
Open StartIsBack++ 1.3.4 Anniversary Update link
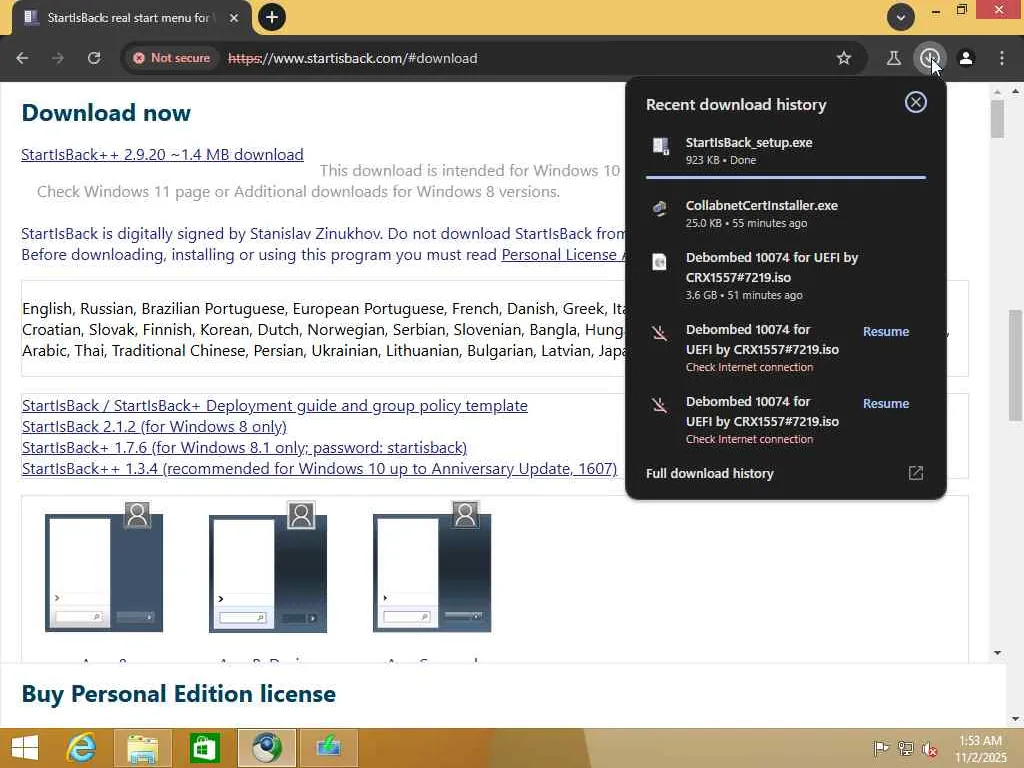pyautogui.click(x=319, y=468)
